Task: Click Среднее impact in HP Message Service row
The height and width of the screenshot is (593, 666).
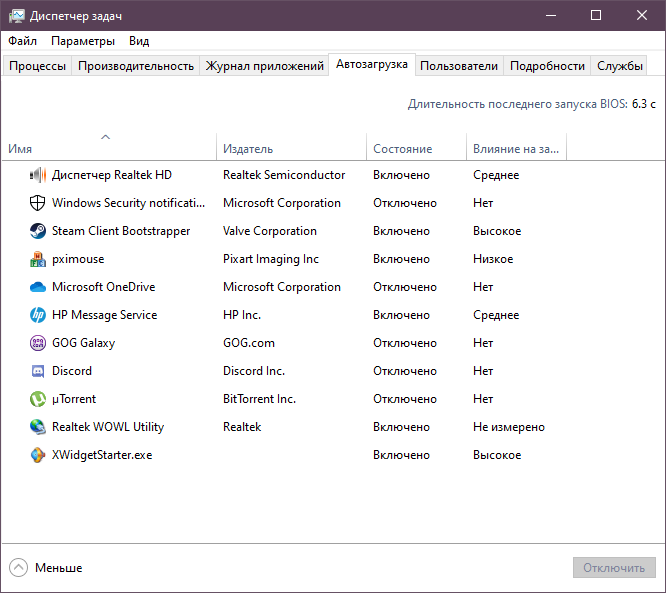Action: coord(496,315)
